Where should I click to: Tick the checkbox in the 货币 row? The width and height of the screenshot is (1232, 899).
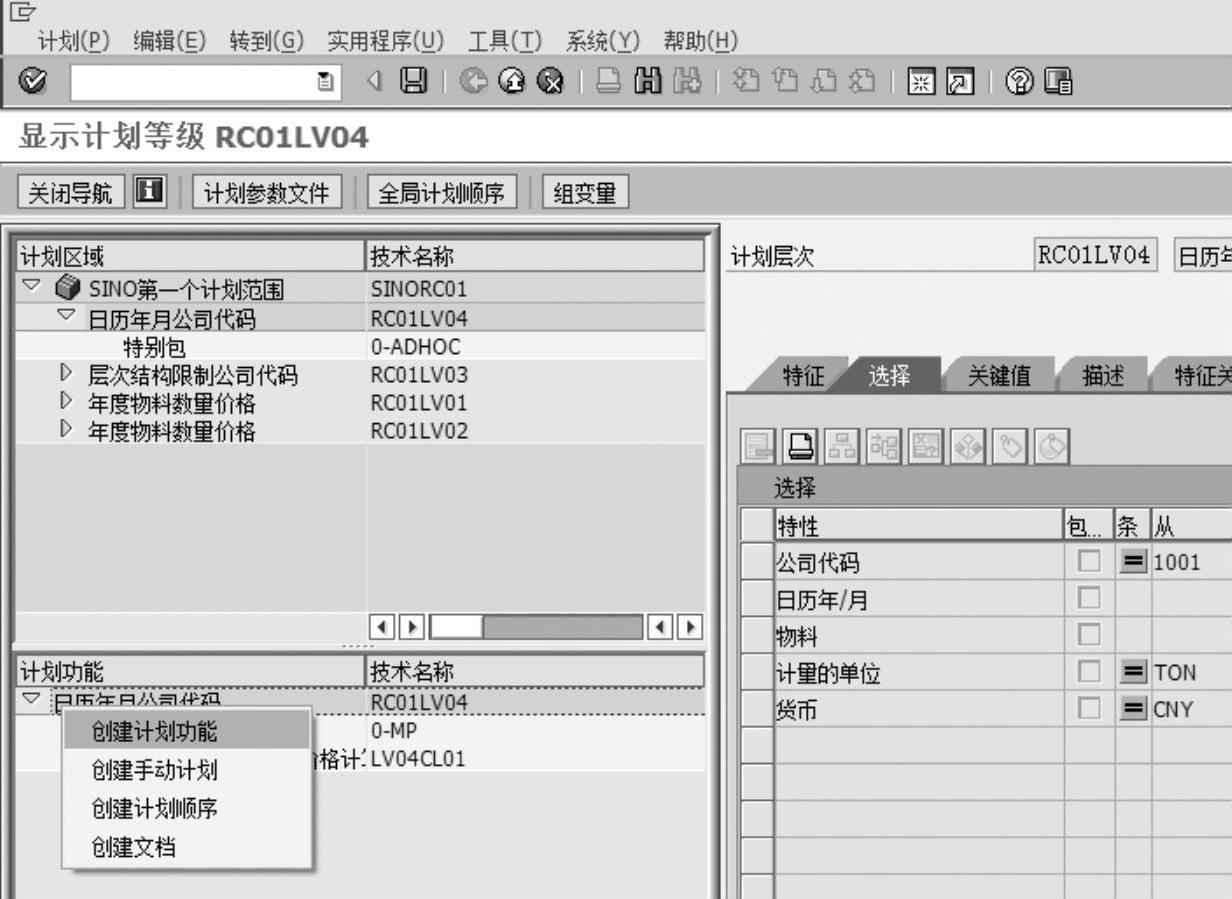coord(1089,708)
